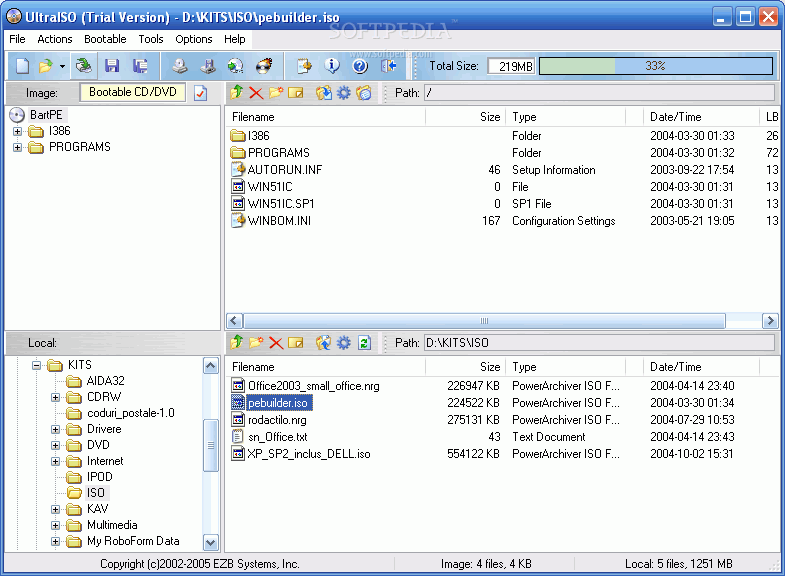The image size is (785, 576).
Task: Click the Convert disc image icon
Action: pyautogui.click(x=235, y=66)
